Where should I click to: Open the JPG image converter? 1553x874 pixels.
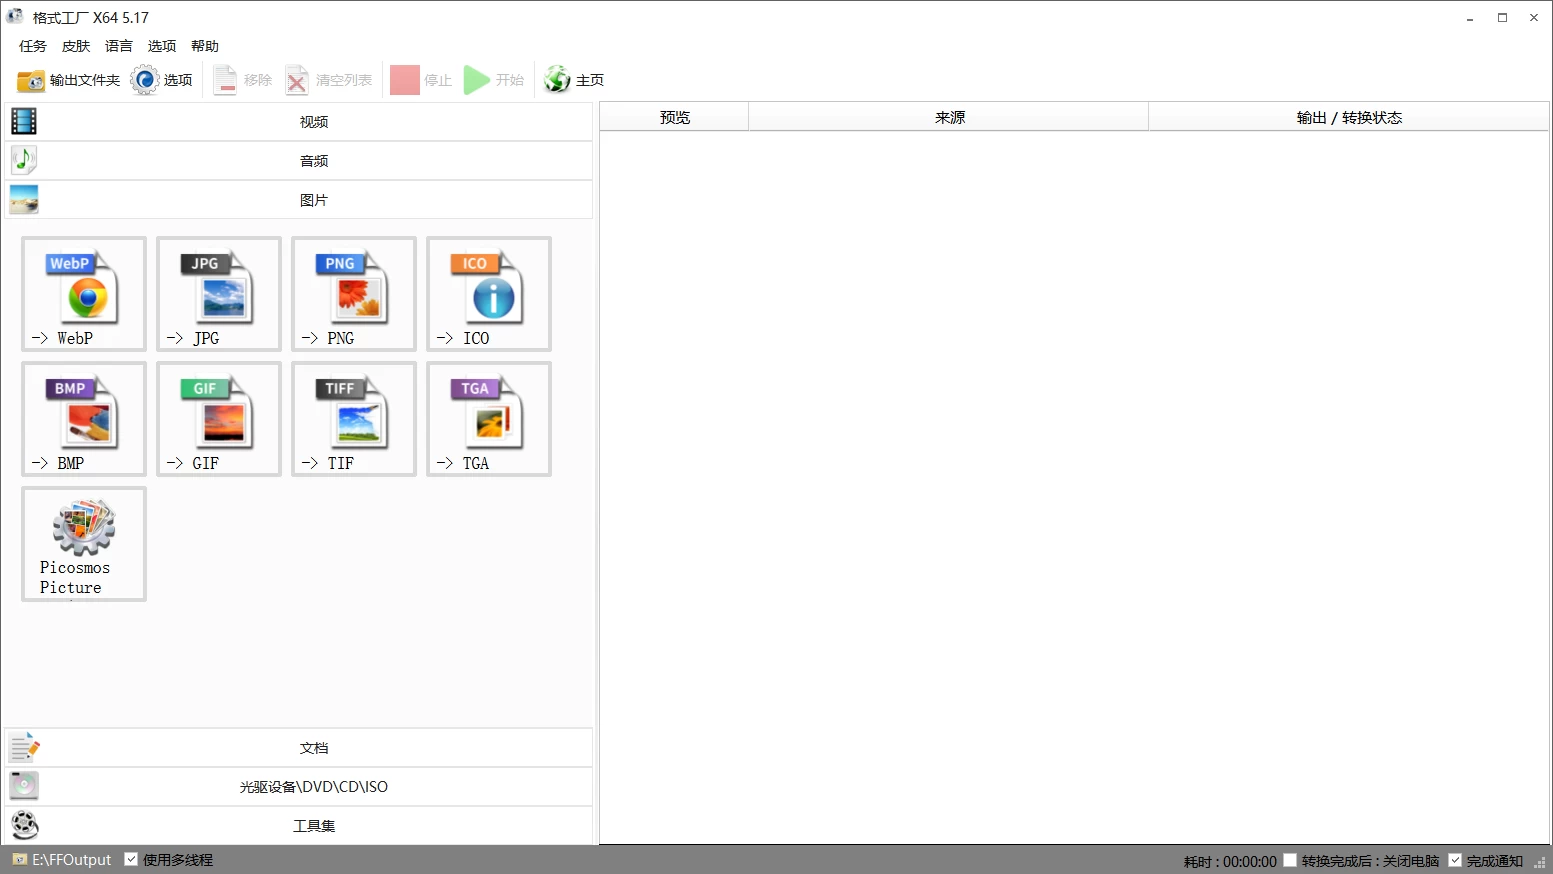click(219, 294)
